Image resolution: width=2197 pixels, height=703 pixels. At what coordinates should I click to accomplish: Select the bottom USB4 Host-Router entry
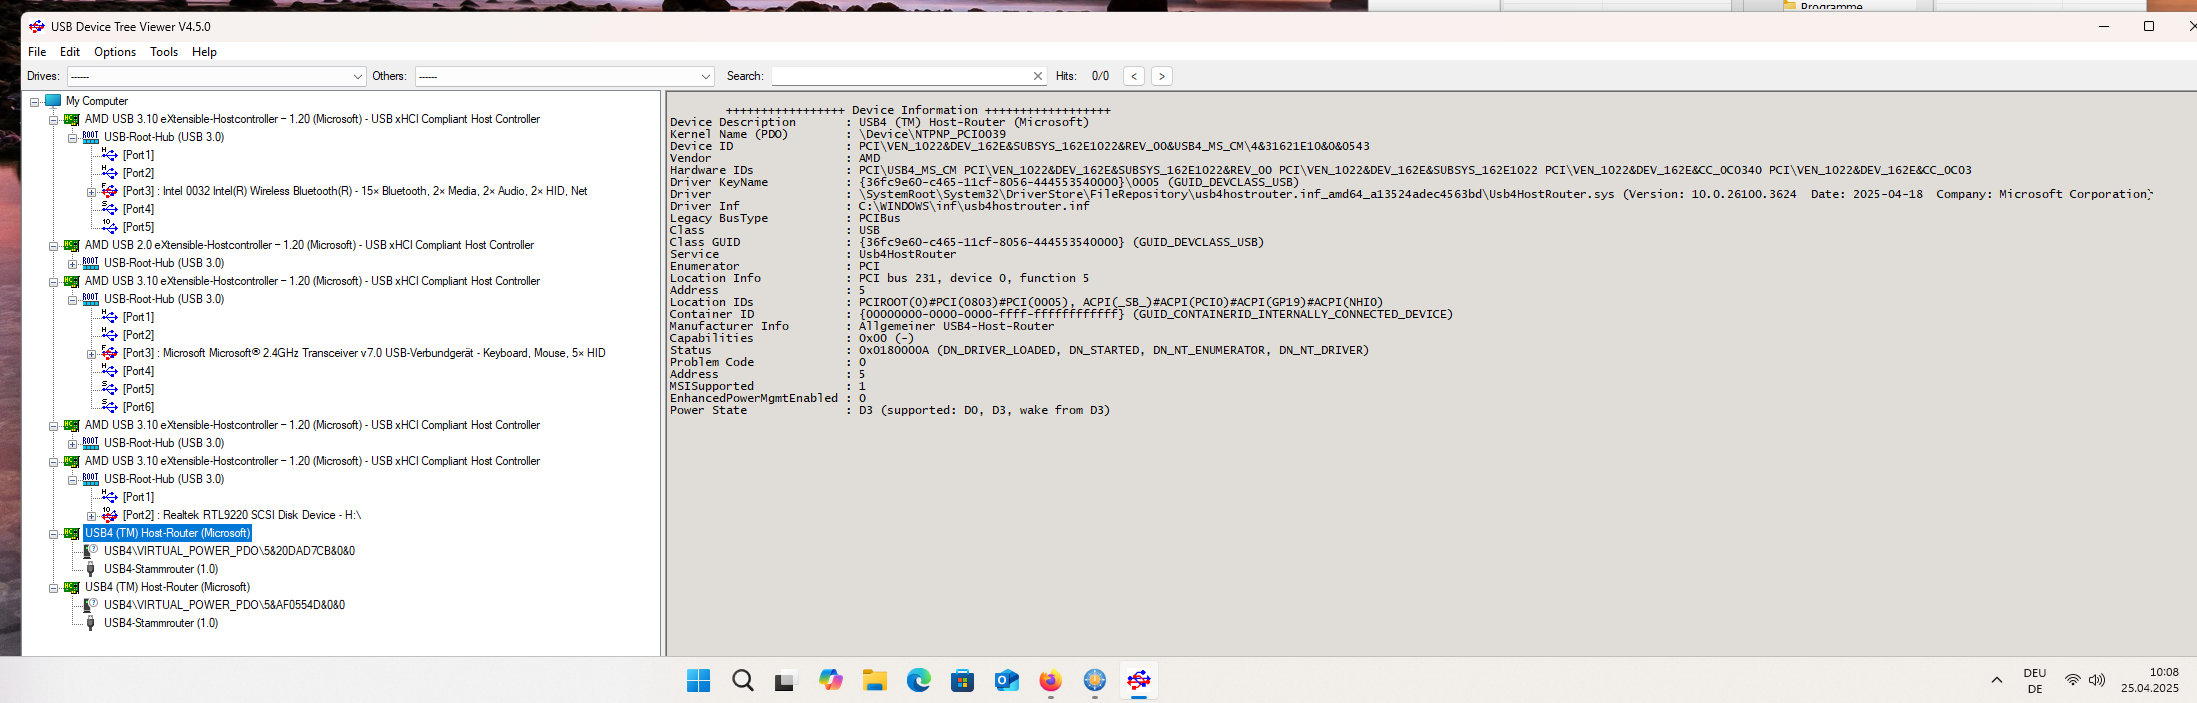coord(167,587)
